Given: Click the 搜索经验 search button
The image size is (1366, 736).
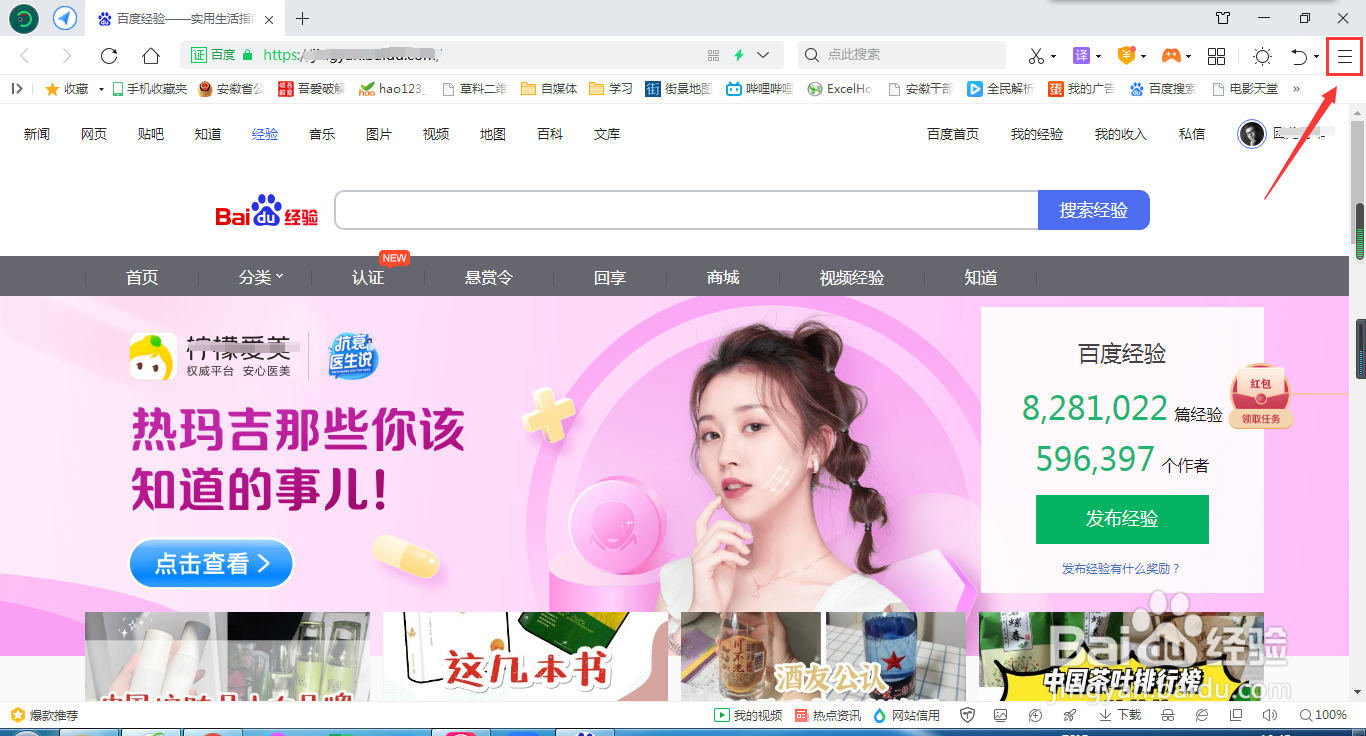Looking at the screenshot, I should pos(1094,210).
